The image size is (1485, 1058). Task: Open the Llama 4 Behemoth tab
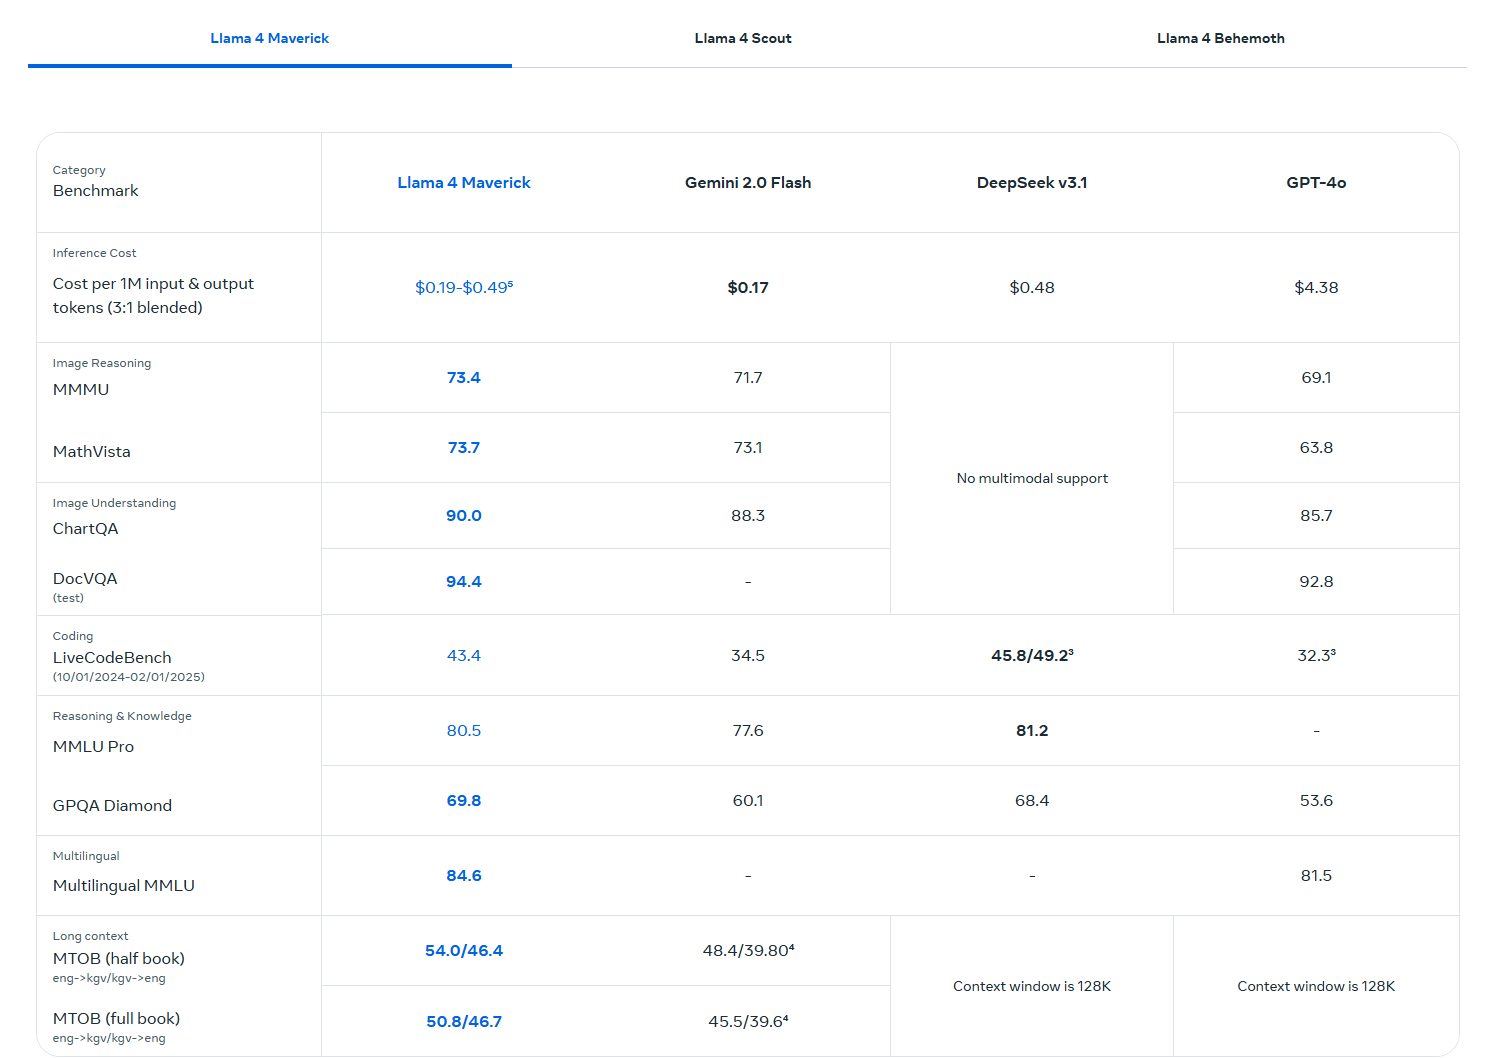pyautogui.click(x=1220, y=38)
